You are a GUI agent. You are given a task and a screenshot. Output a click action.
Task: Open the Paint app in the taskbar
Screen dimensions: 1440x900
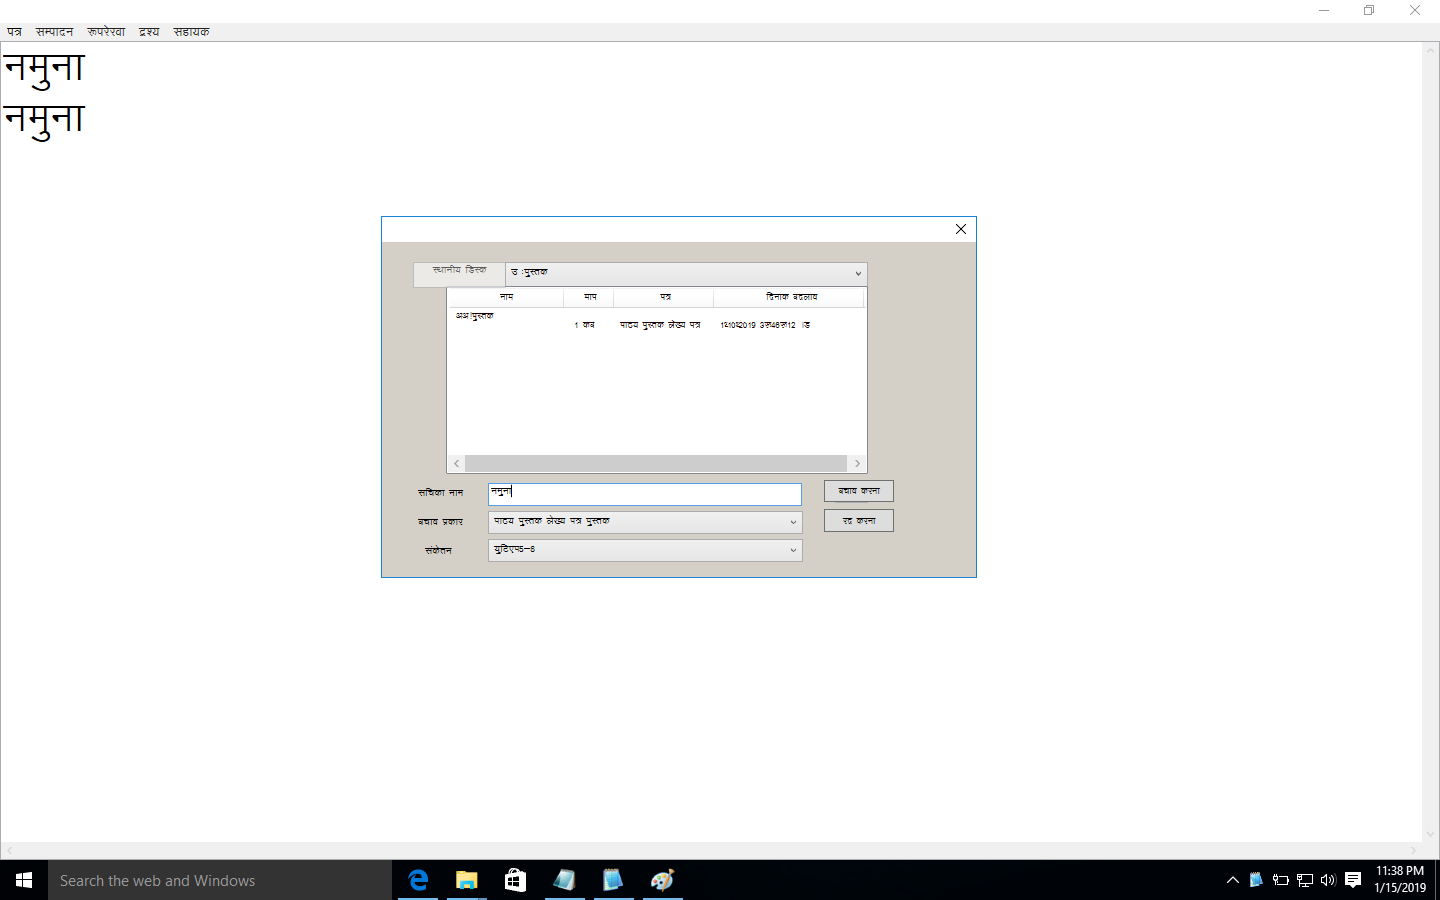click(x=662, y=880)
